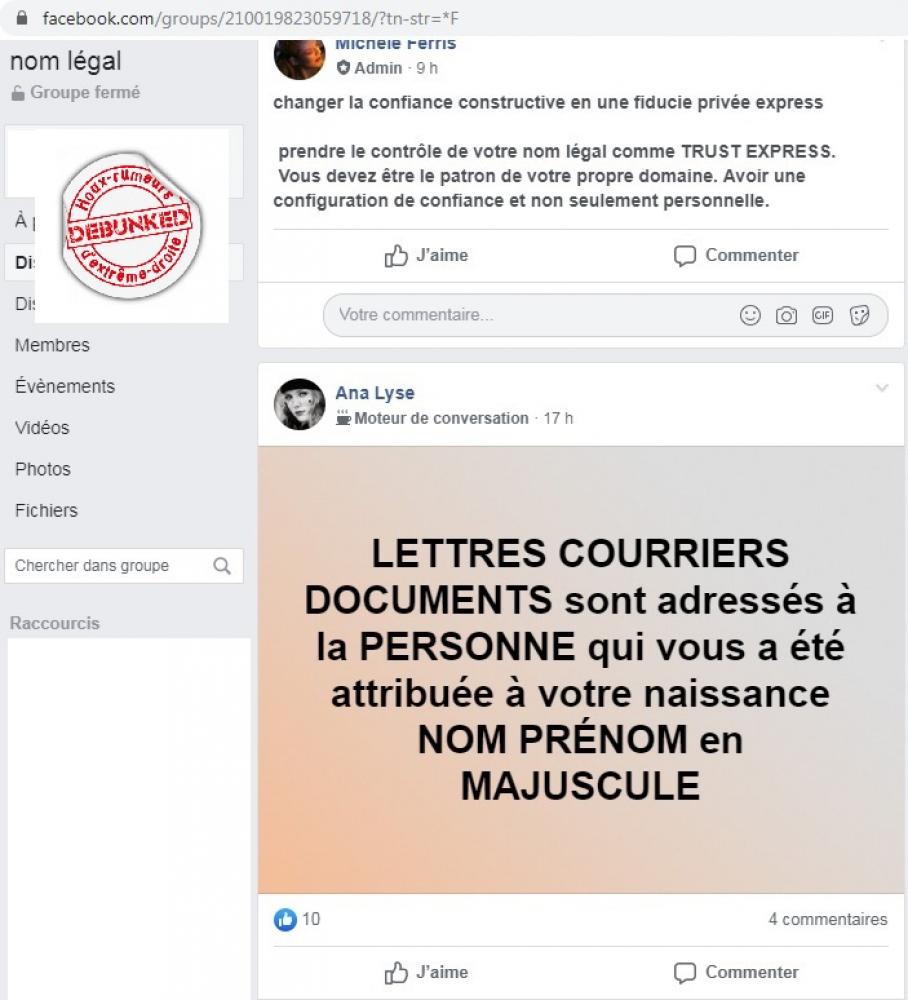Click the search magnifier in group search
908x1000 pixels.
coord(222,566)
